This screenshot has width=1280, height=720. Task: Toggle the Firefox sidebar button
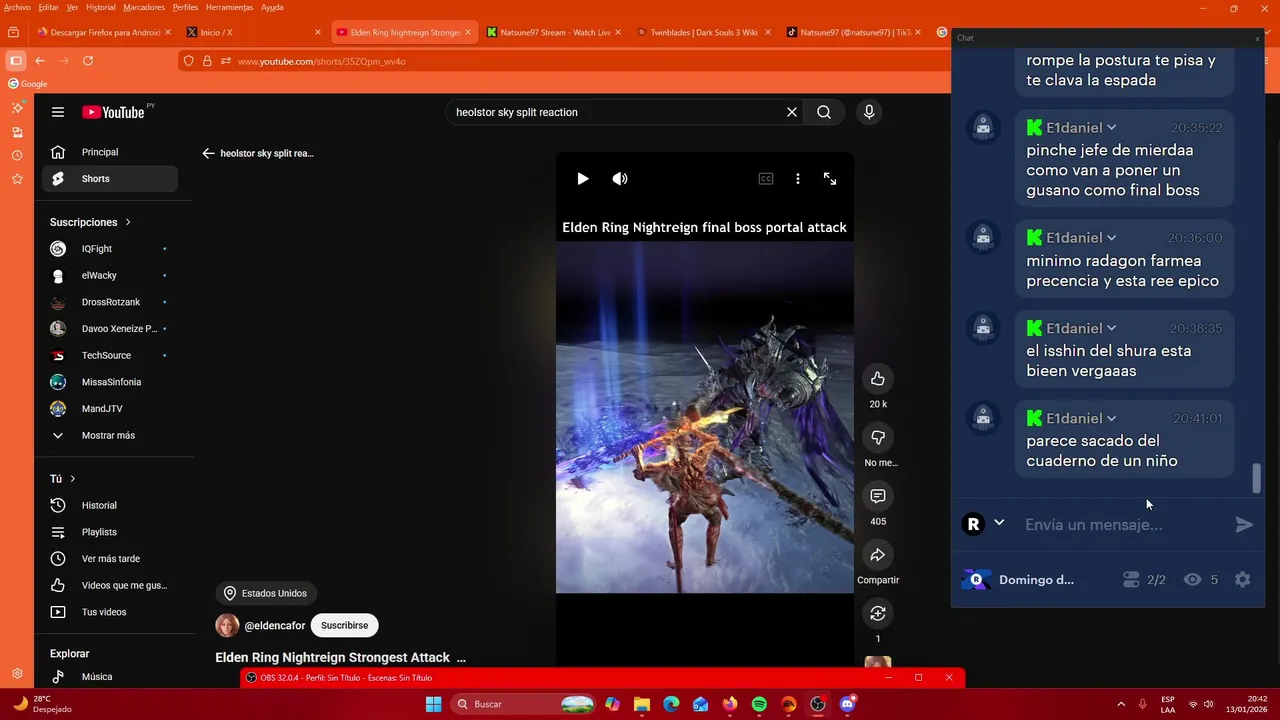pyautogui.click(x=15, y=61)
